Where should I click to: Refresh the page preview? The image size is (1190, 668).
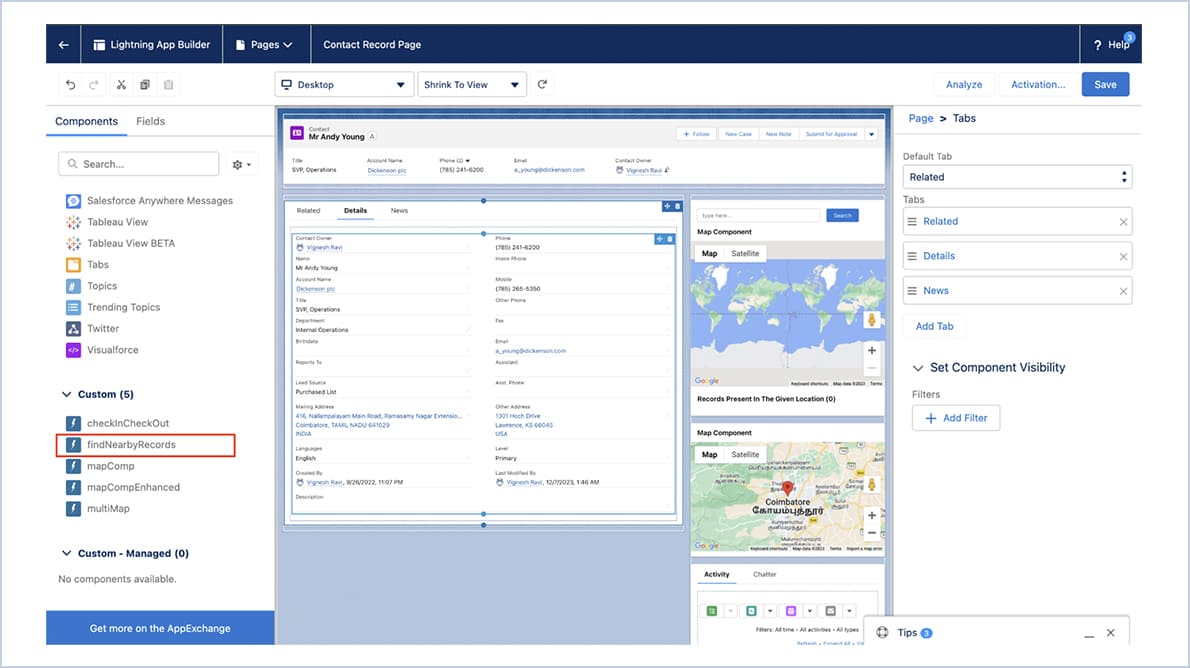point(542,84)
